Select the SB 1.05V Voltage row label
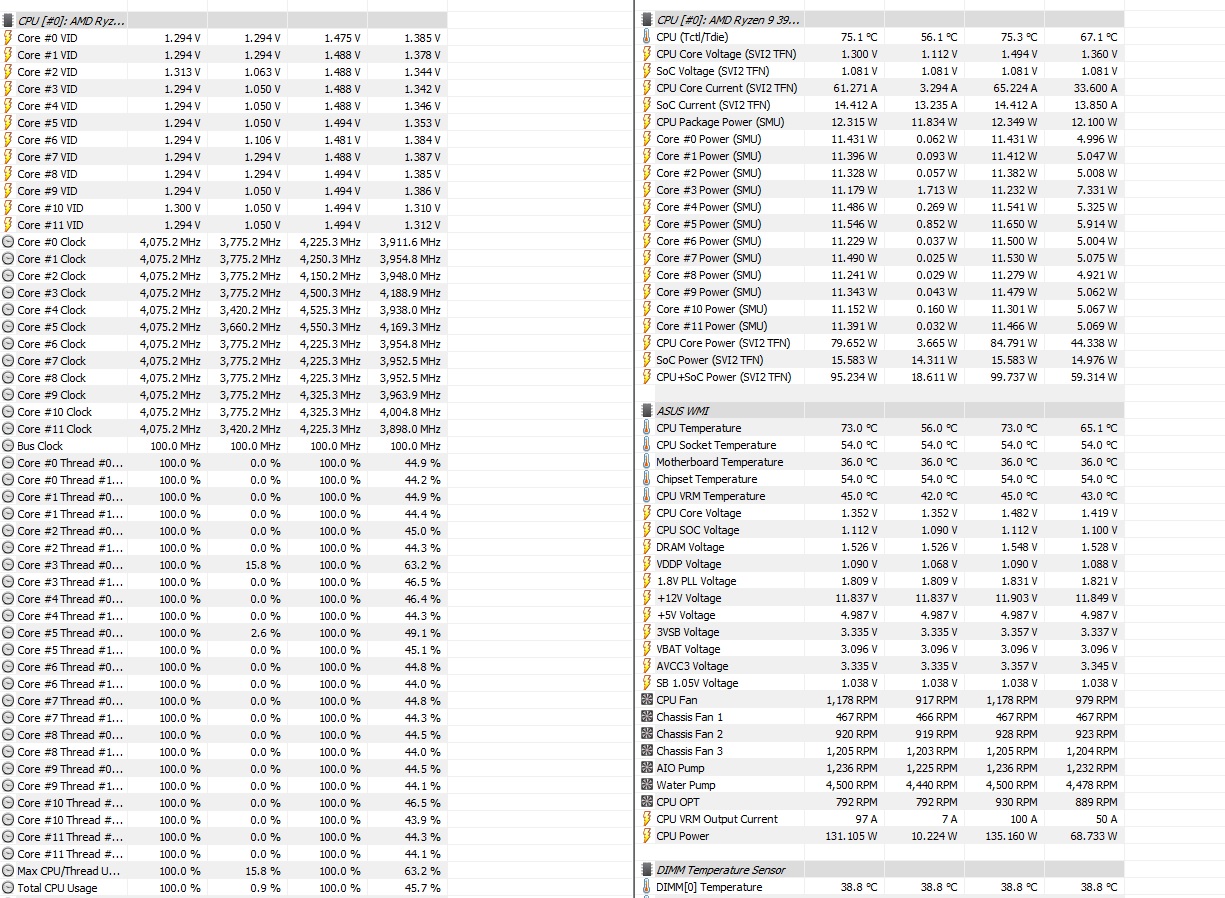 pyautogui.click(x=697, y=682)
